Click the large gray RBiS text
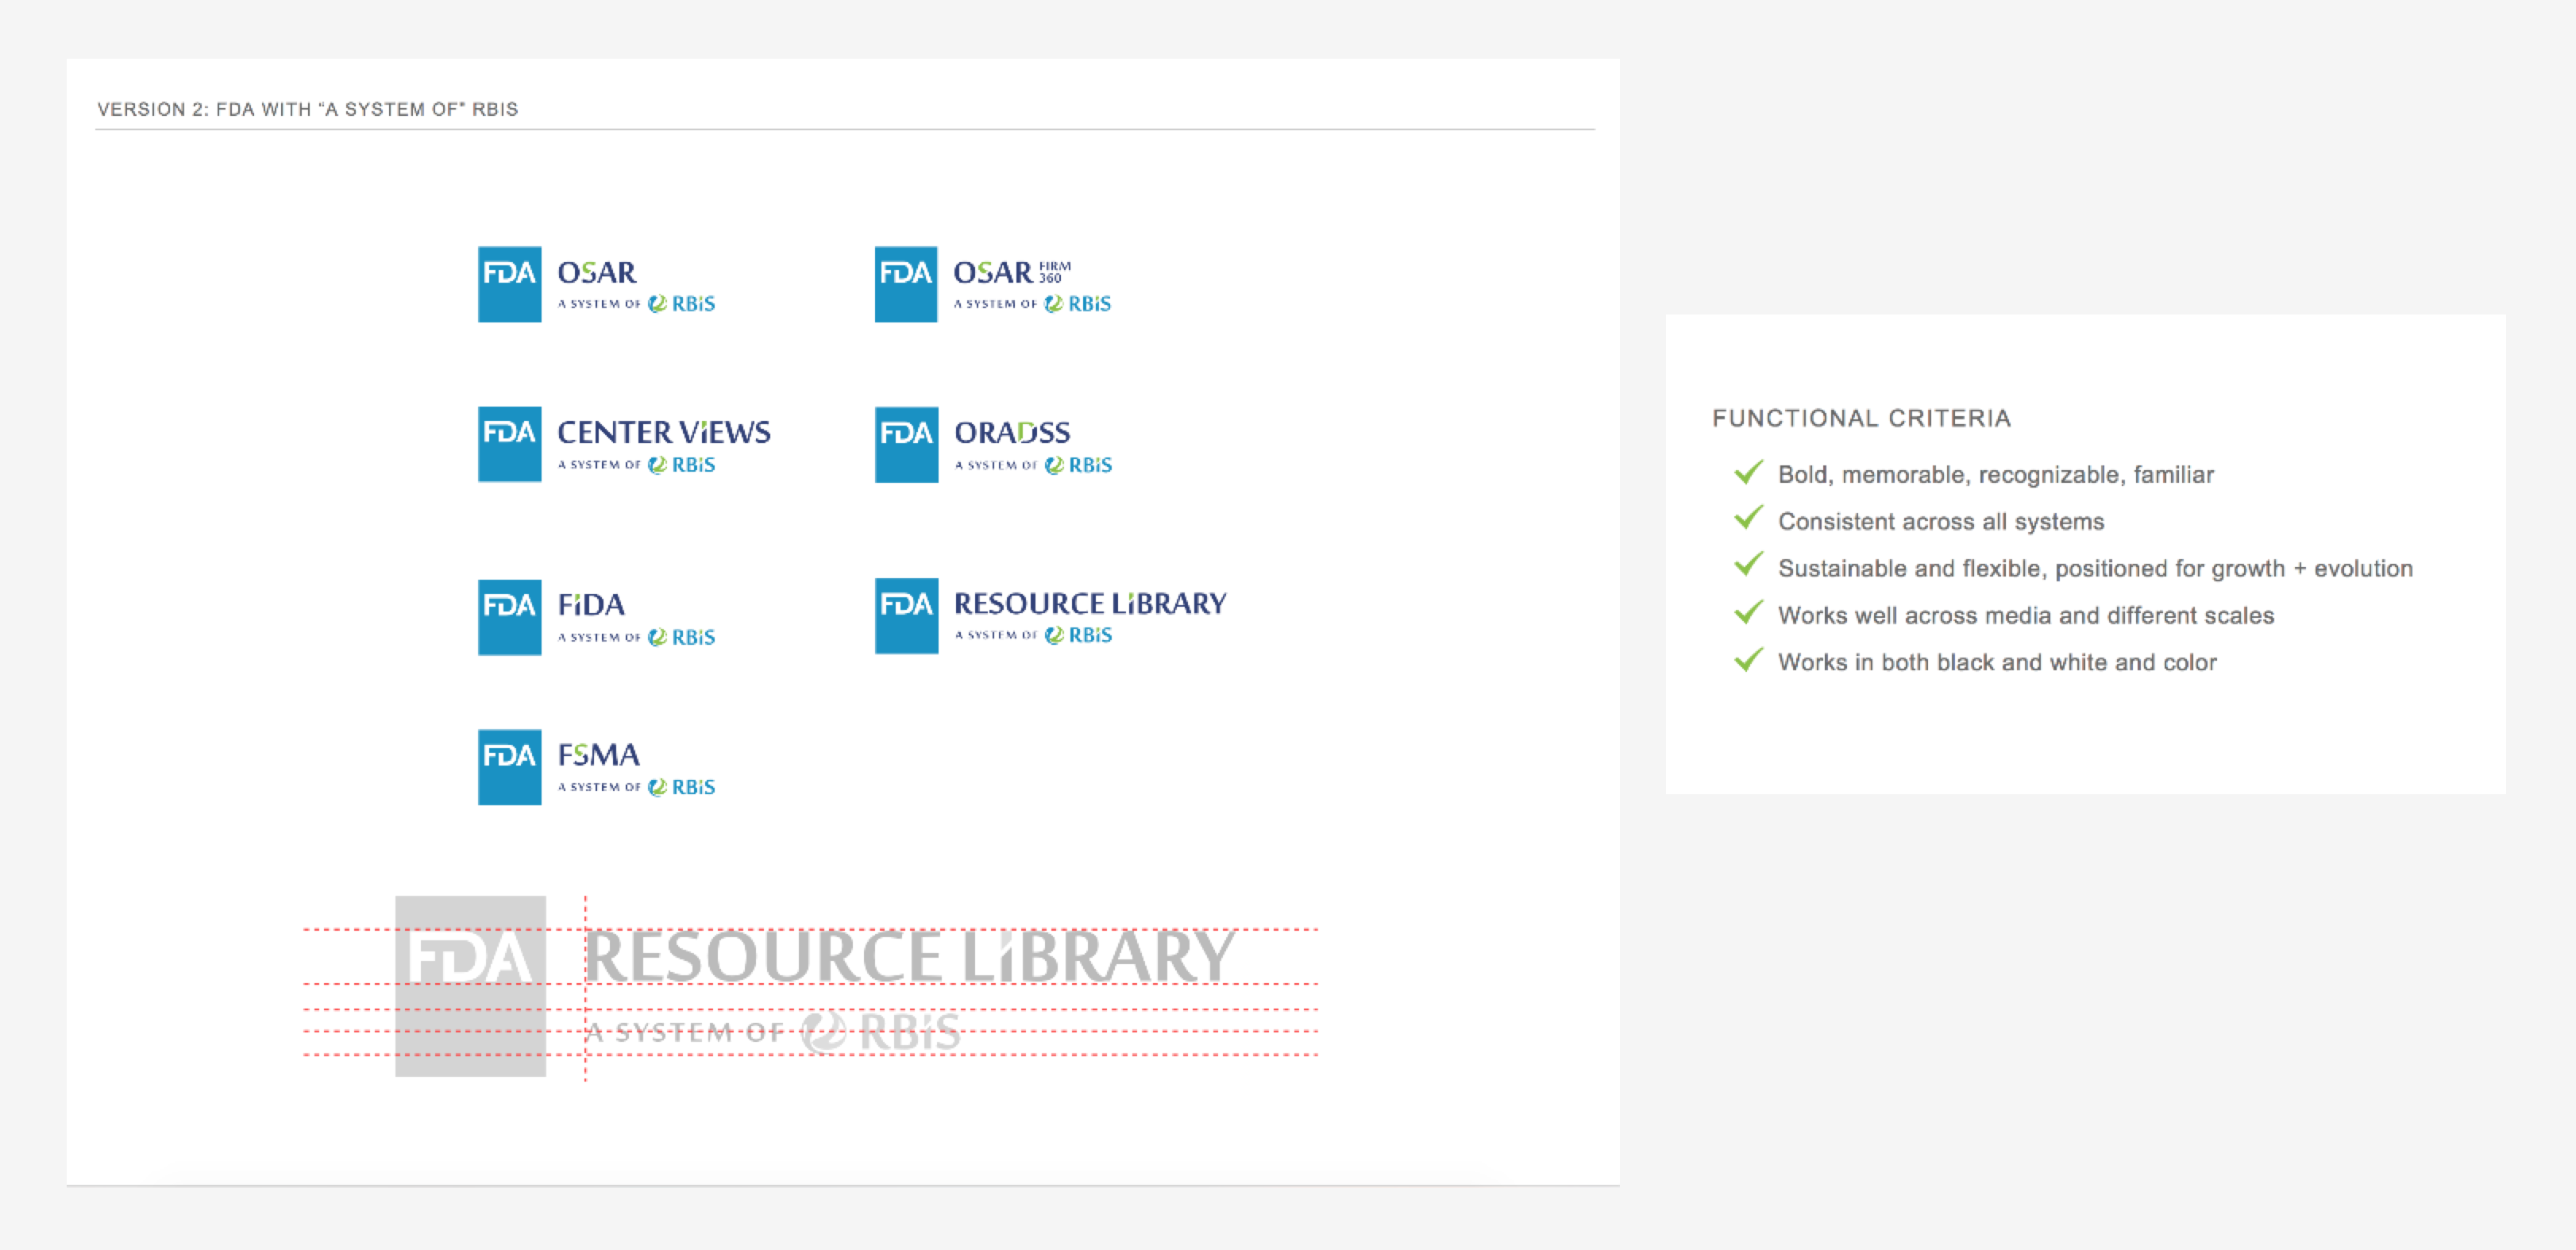This screenshot has height=1250, width=2576. [909, 1032]
